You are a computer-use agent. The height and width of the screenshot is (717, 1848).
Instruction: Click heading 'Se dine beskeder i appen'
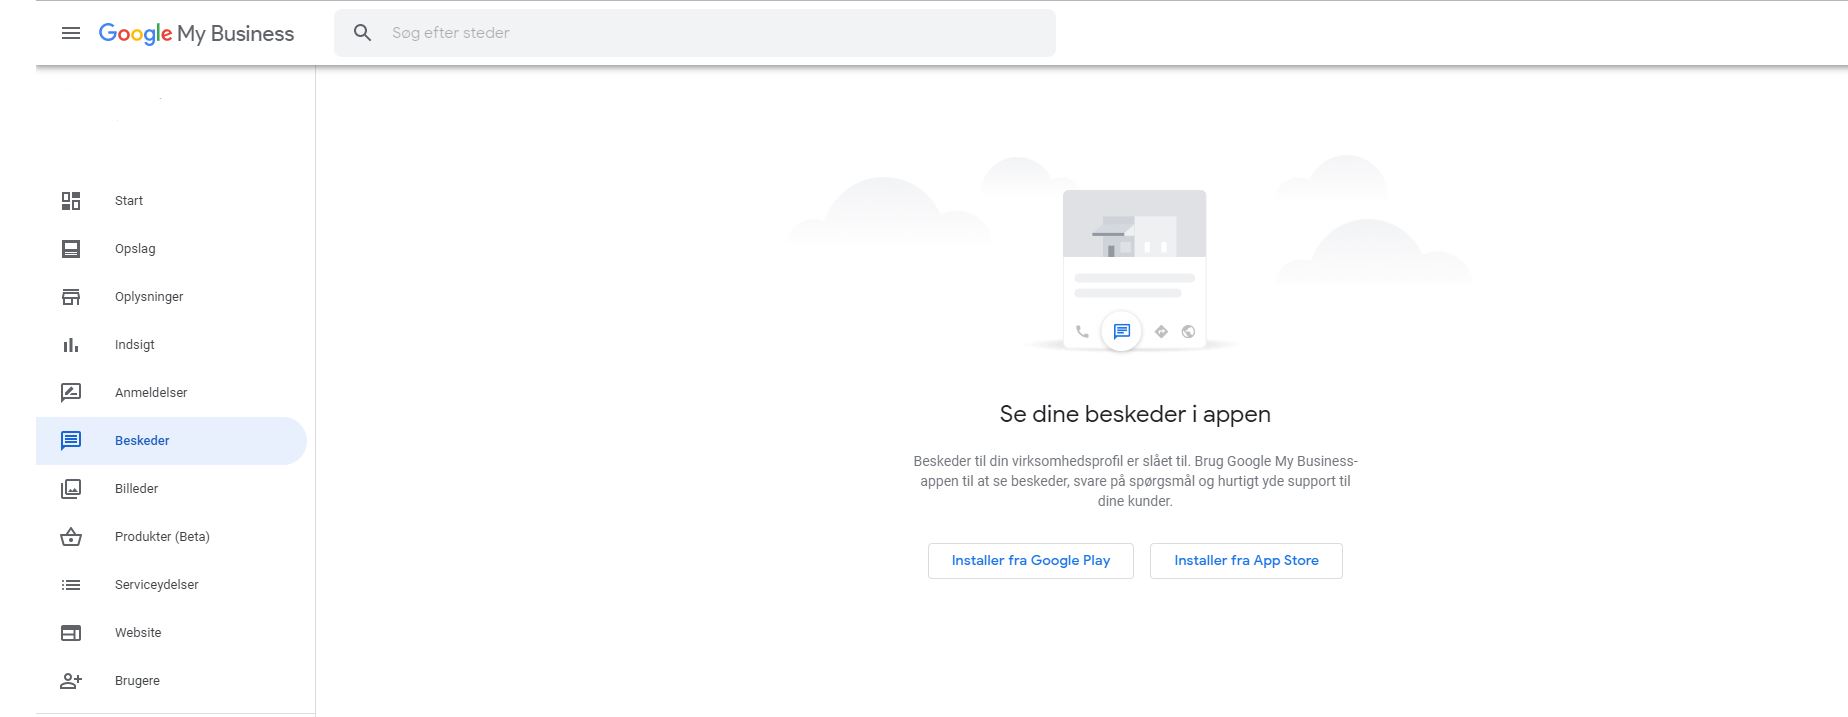coord(1135,414)
